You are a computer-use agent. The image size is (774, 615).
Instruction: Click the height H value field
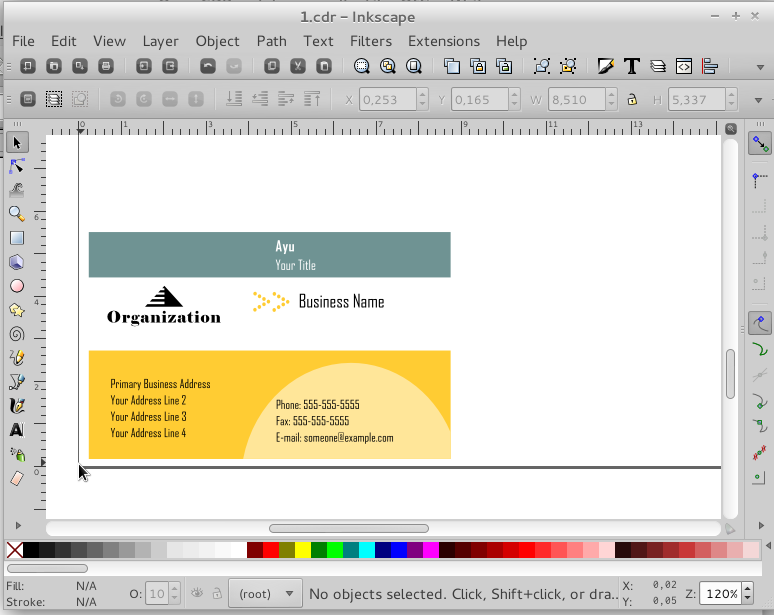click(697, 100)
